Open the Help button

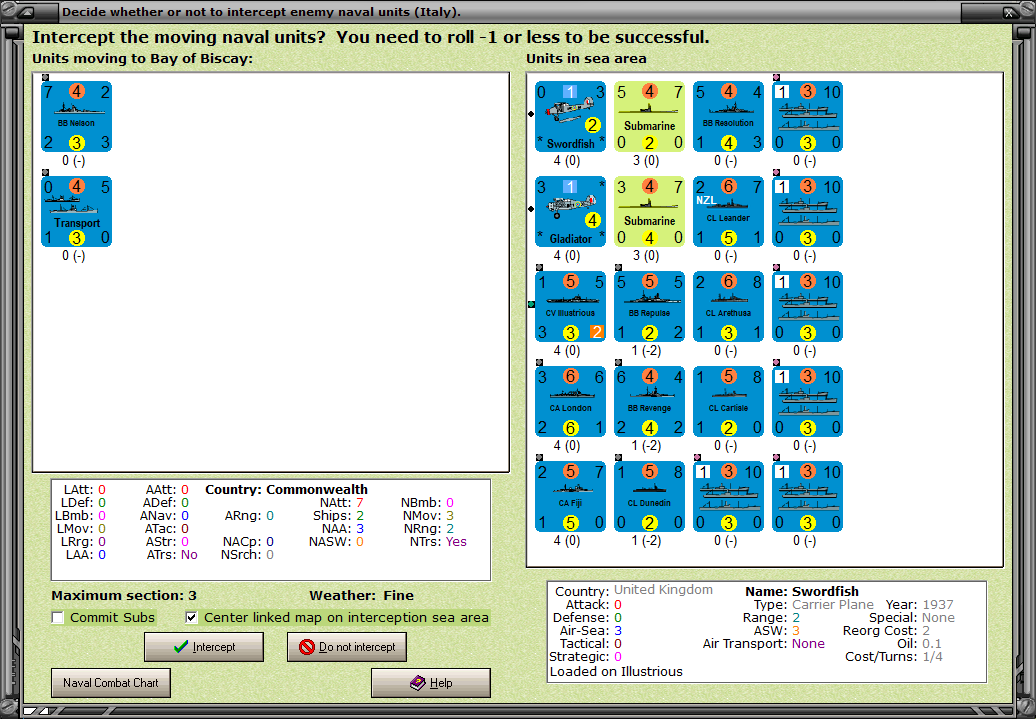pos(431,683)
